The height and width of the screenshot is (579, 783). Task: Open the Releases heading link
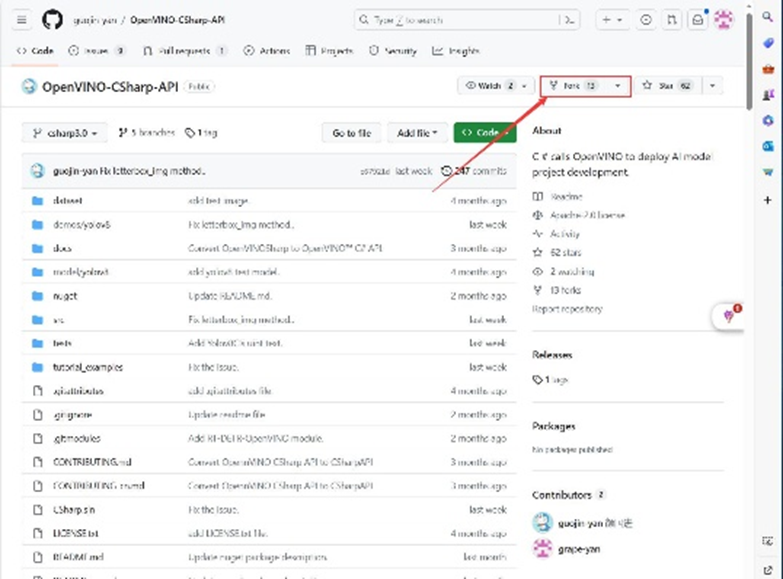tap(552, 355)
